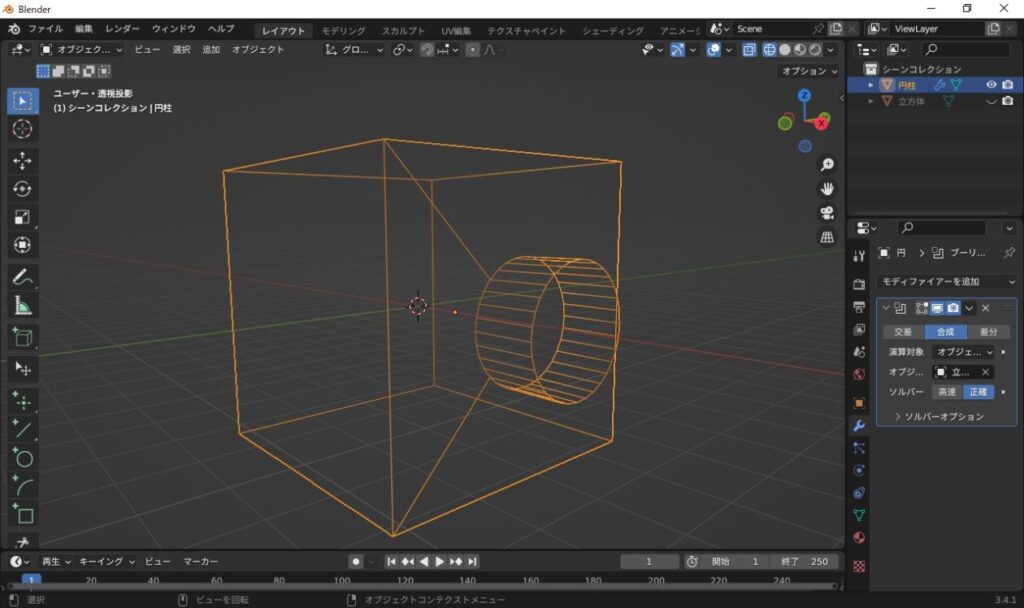
Task: Open the ファイル menu
Action: [x=45, y=29]
